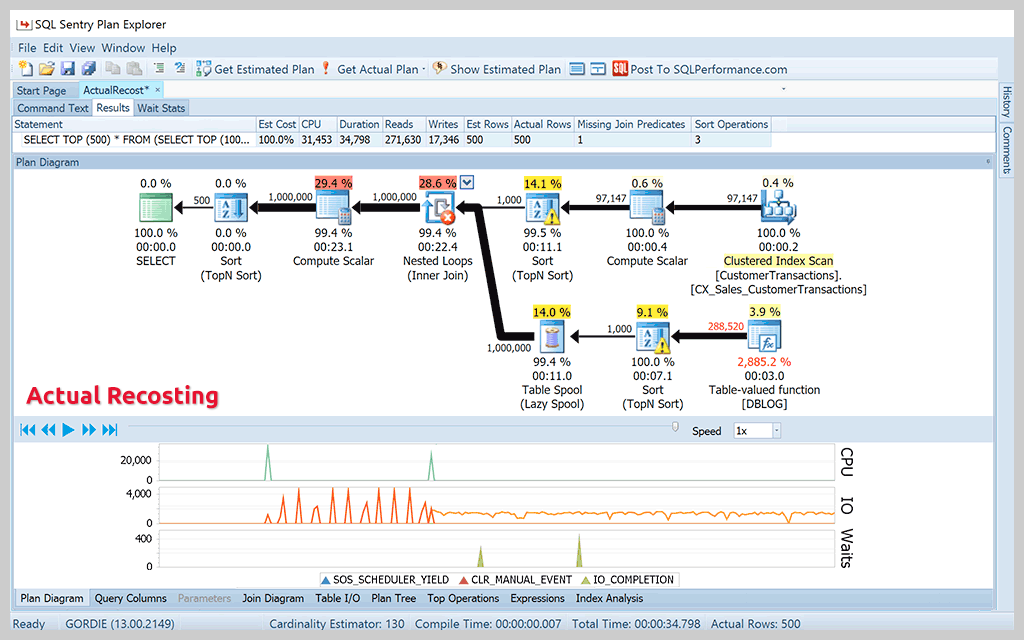The height and width of the screenshot is (640, 1024).
Task: Click the New plan icon
Action: pos(27,68)
